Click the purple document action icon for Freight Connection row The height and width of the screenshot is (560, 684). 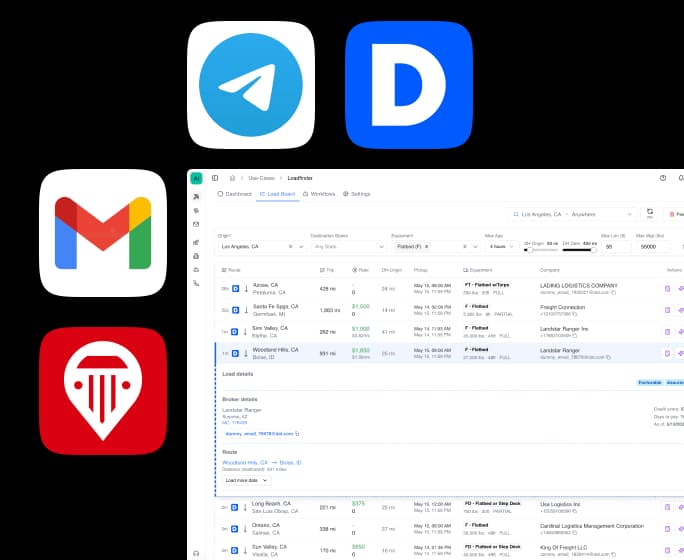pos(667,310)
